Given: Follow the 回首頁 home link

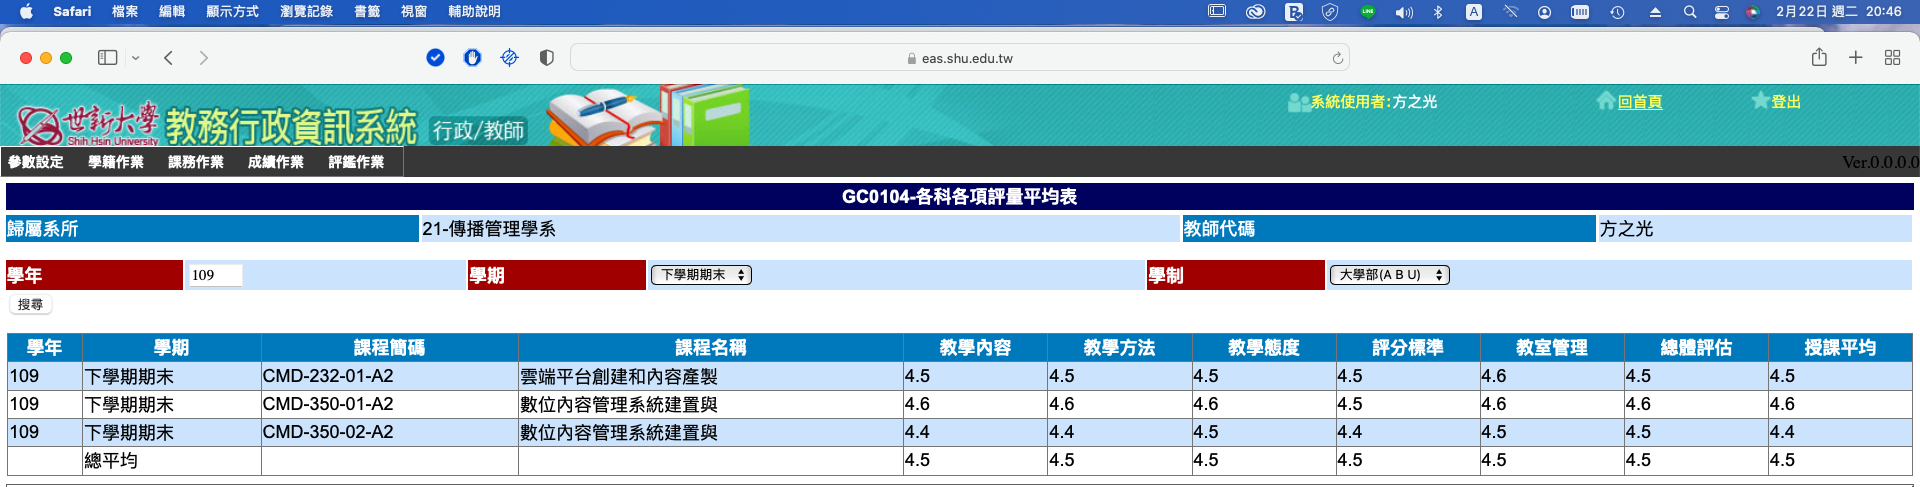Looking at the screenshot, I should coord(1640,102).
